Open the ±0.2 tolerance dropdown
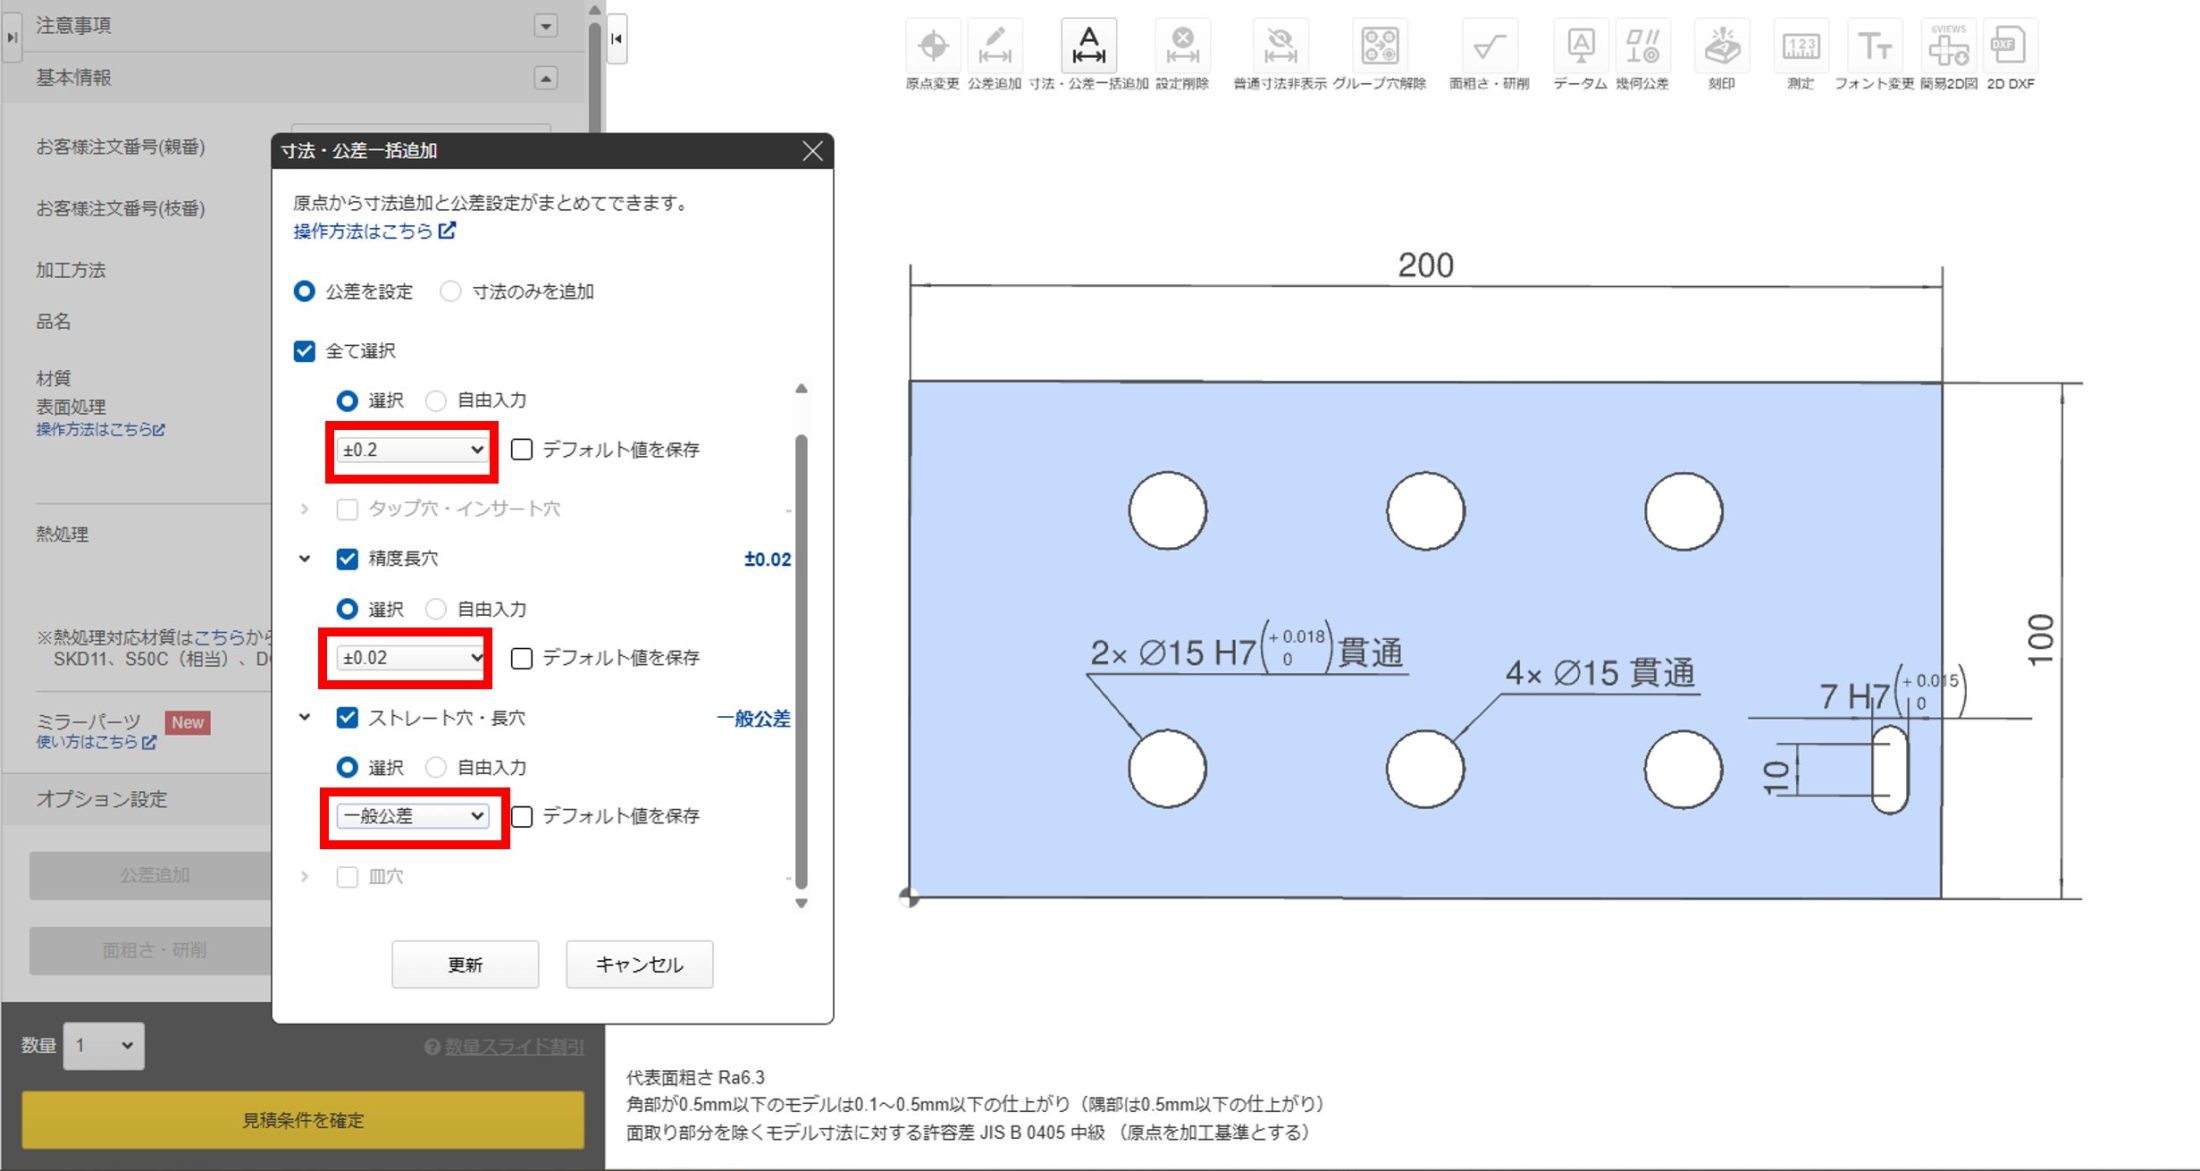 (x=410, y=450)
